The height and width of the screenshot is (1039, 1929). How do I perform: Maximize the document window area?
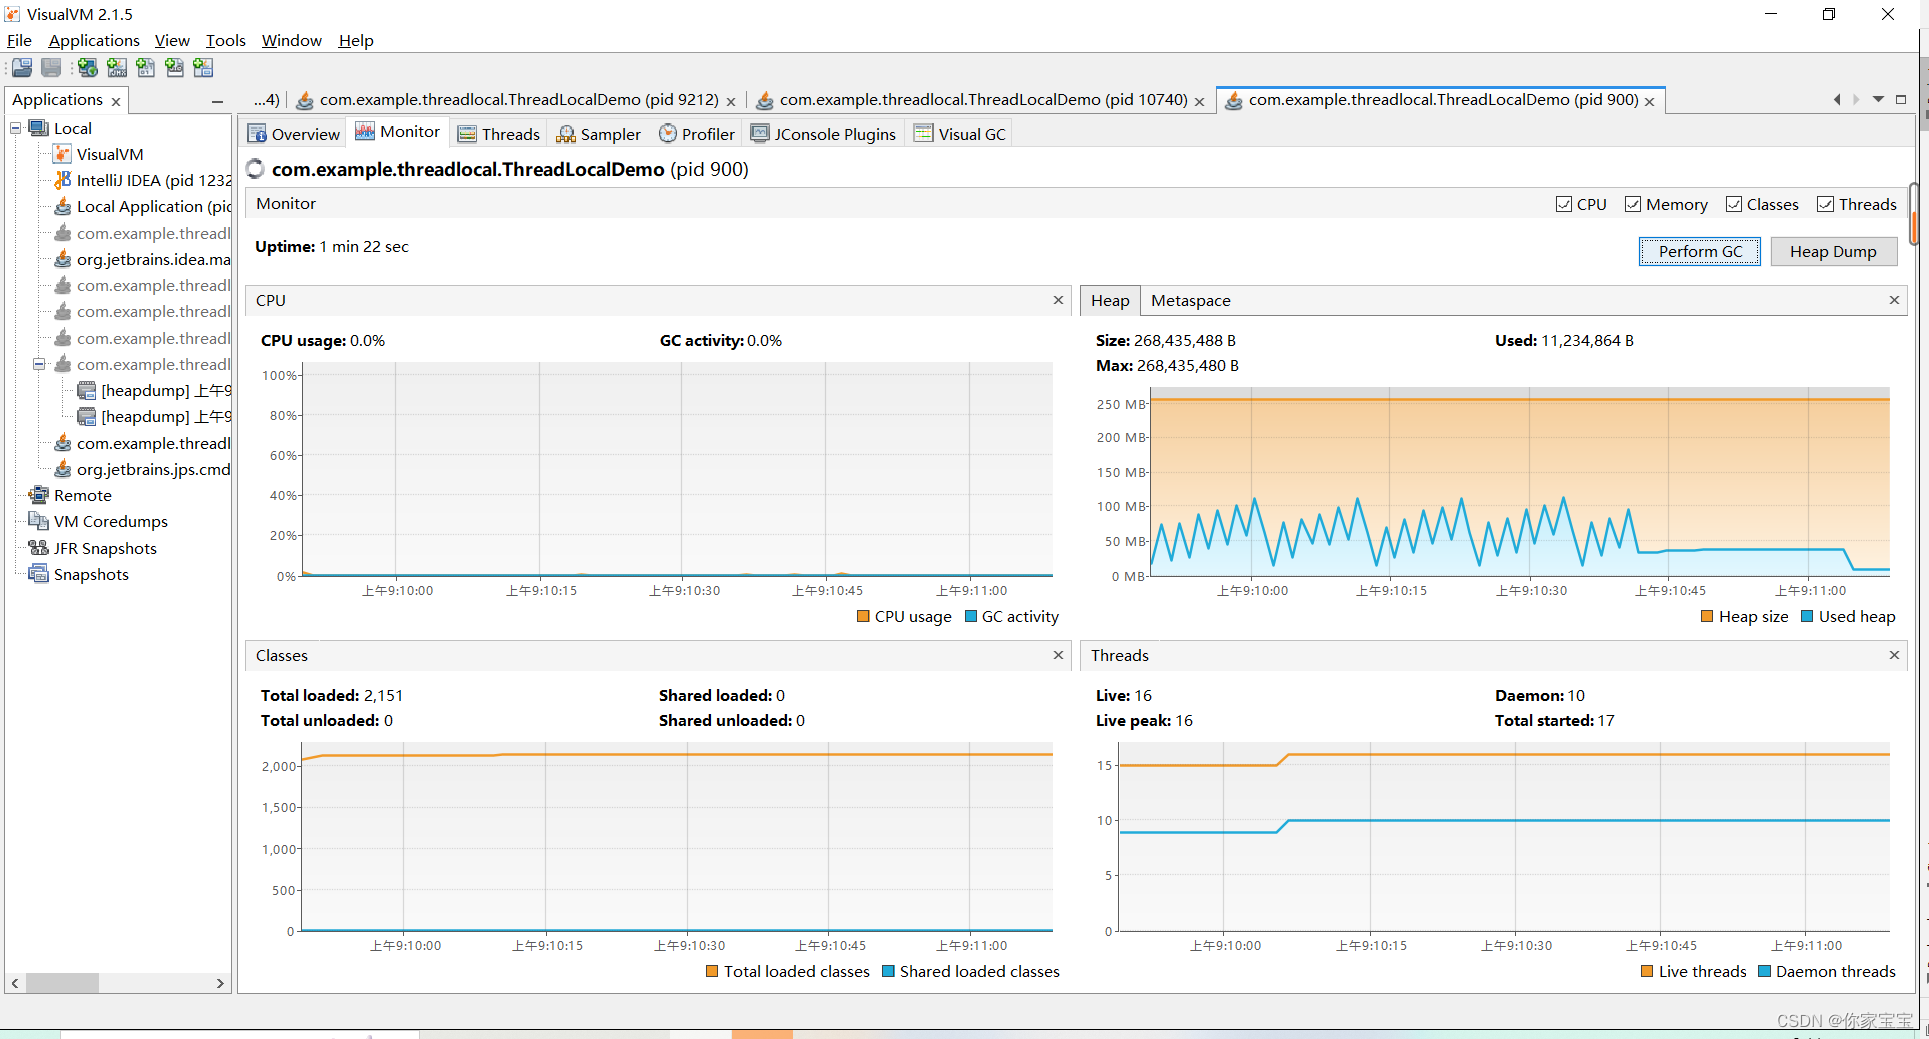(x=1901, y=99)
